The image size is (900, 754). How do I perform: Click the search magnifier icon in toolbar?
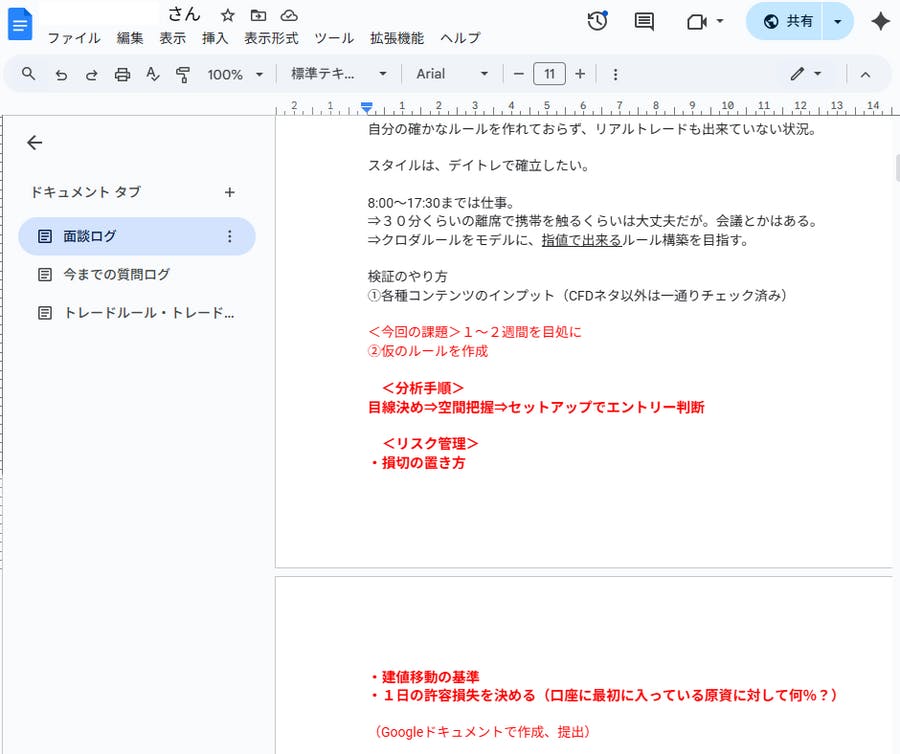pyautogui.click(x=29, y=74)
